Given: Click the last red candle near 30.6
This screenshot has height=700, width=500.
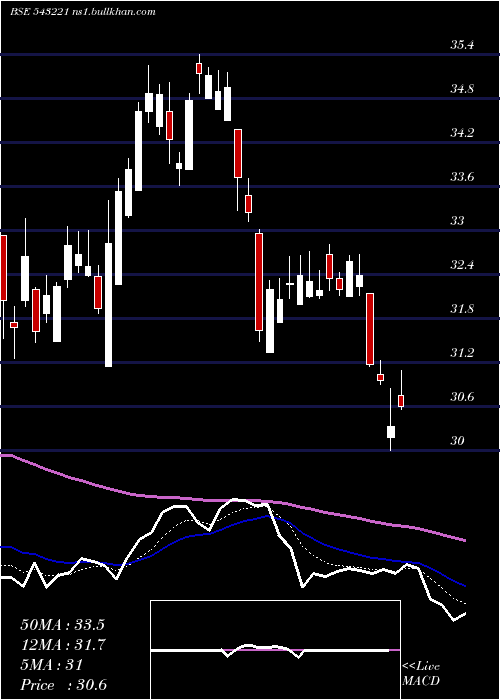Looking at the screenshot, I should pos(401,400).
